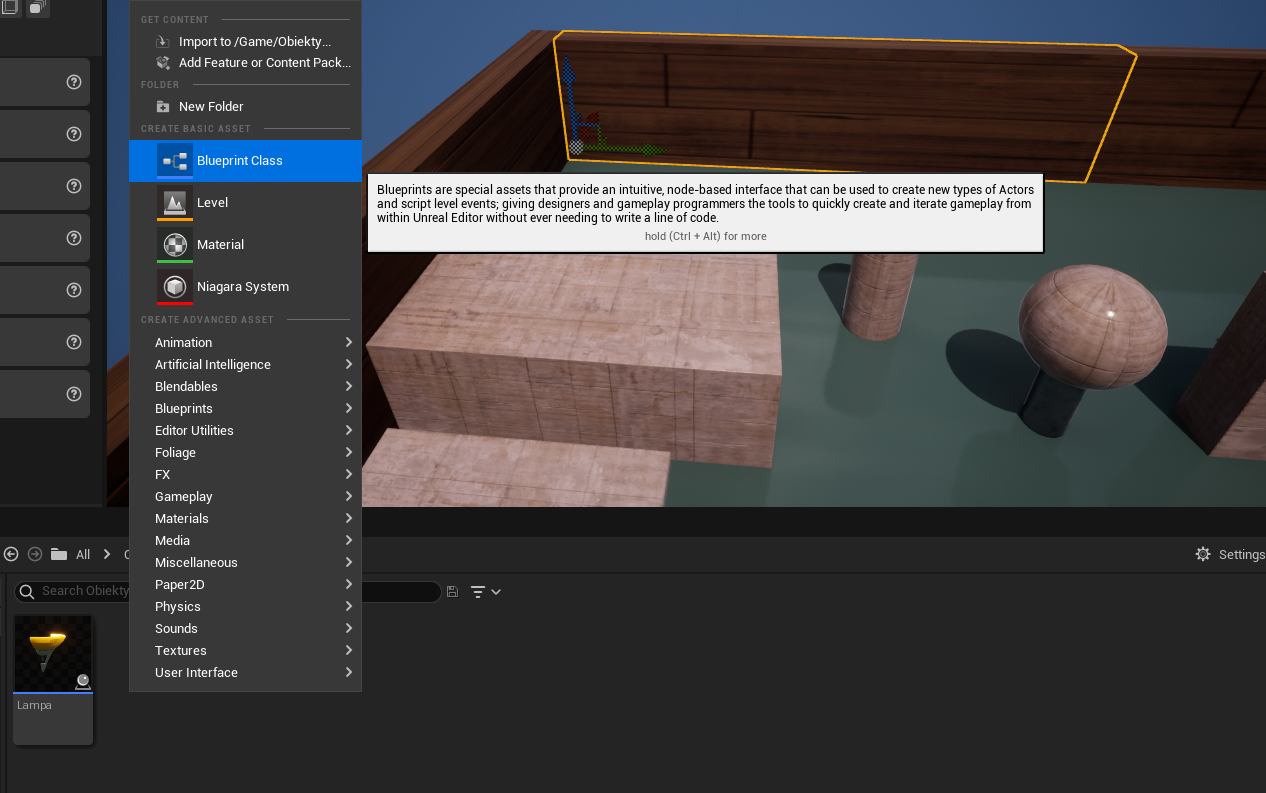Click the Settings gear icon
The height and width of the screenshot is (793, 1266).
1203,554
